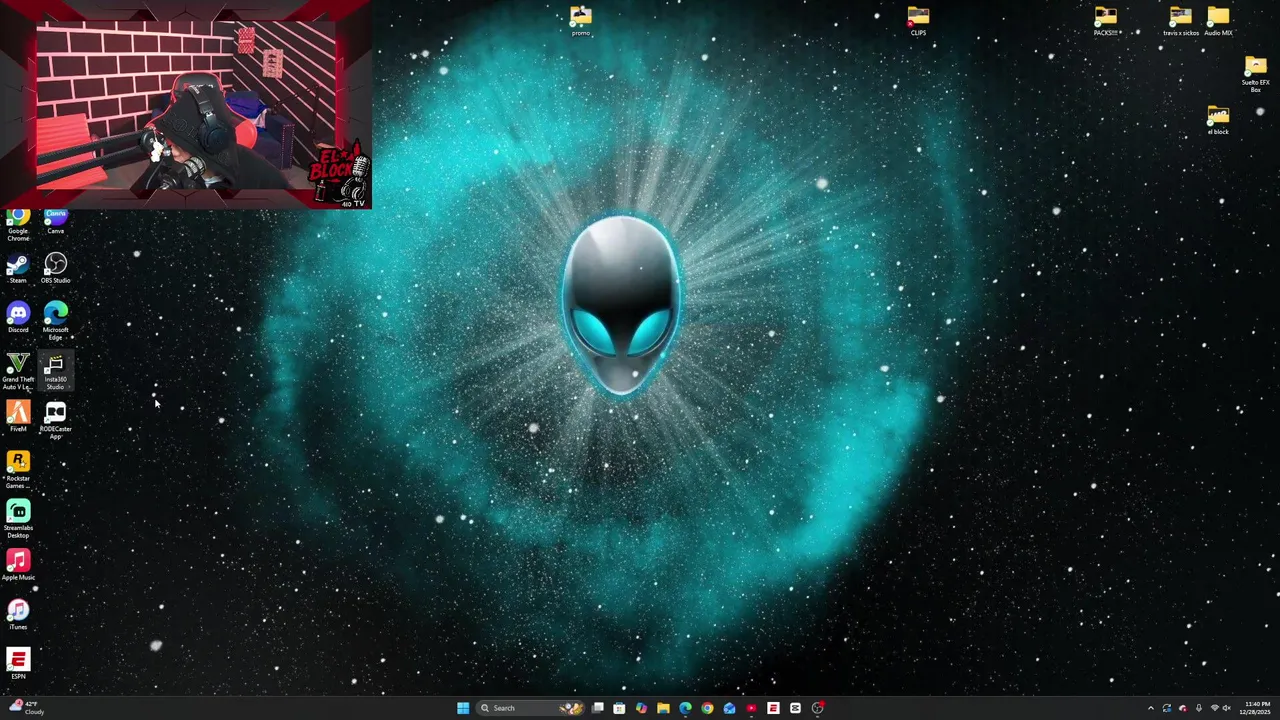Click the microphone tray icon
Viewport: 1280px width, 720px height.
click(1198, 708)
